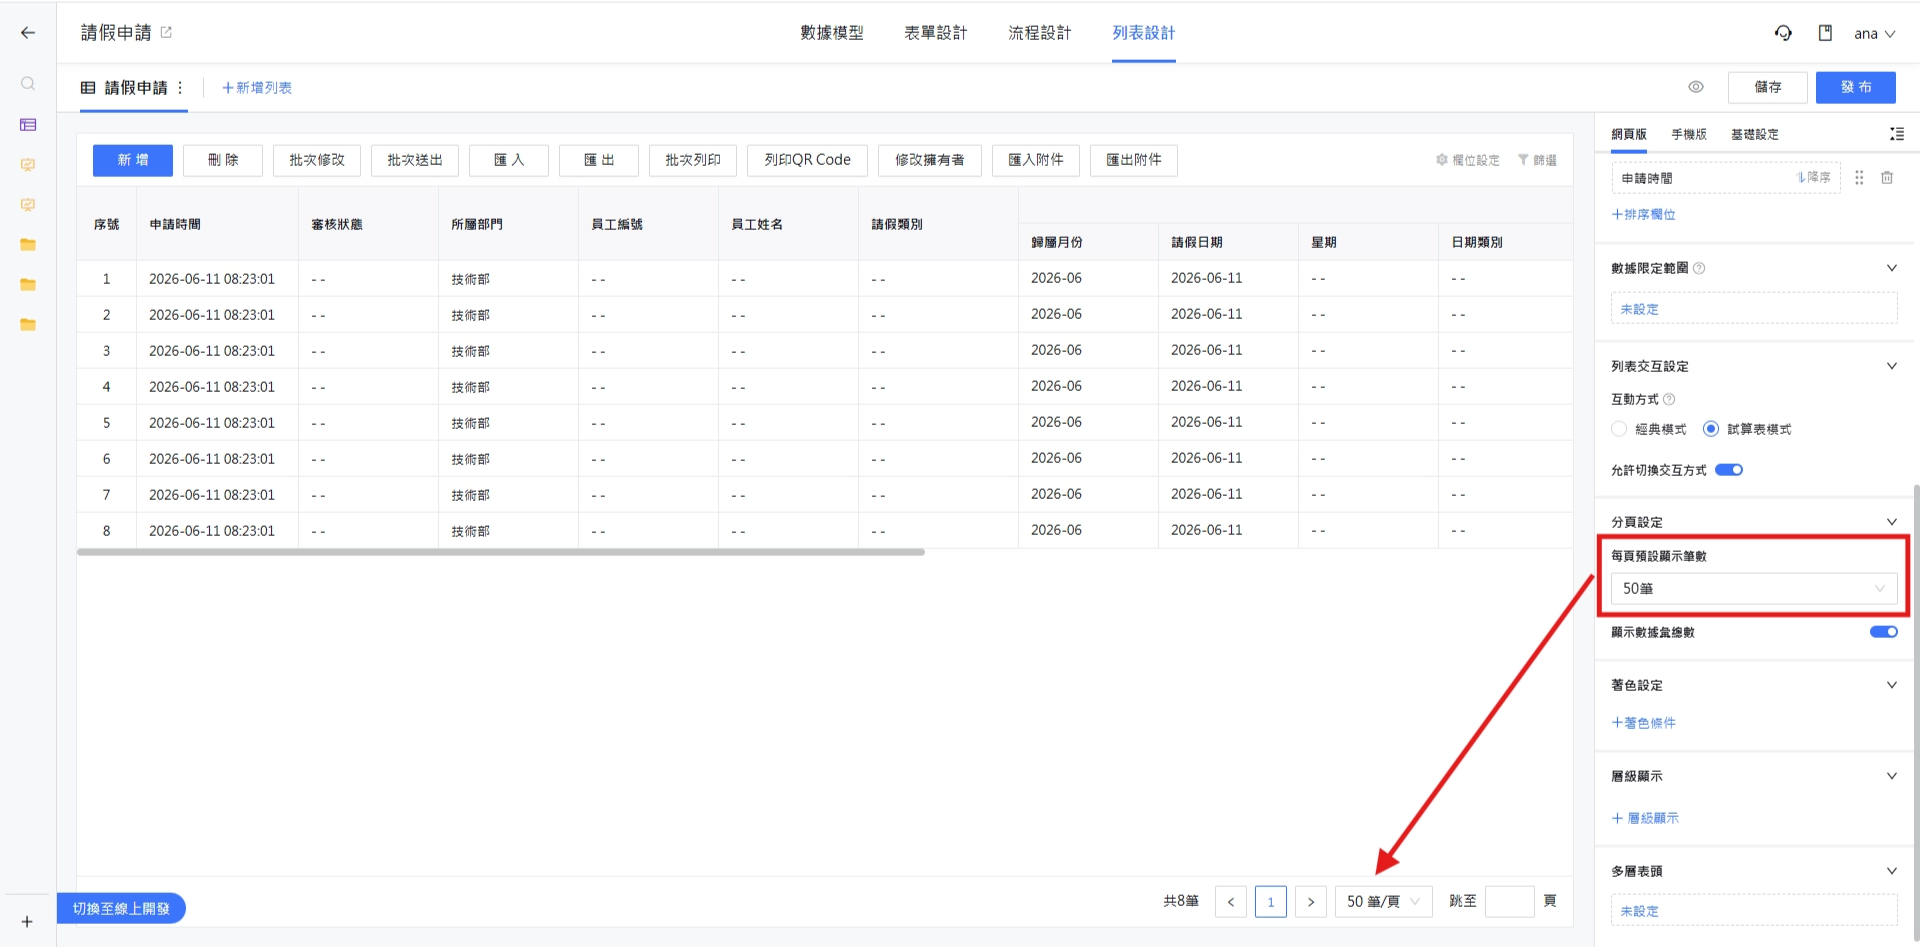This screenshot has height=947, width=1920.
Task: Click the 未設定 field under 數據限定範圍
Action: tap(1754, 309)
